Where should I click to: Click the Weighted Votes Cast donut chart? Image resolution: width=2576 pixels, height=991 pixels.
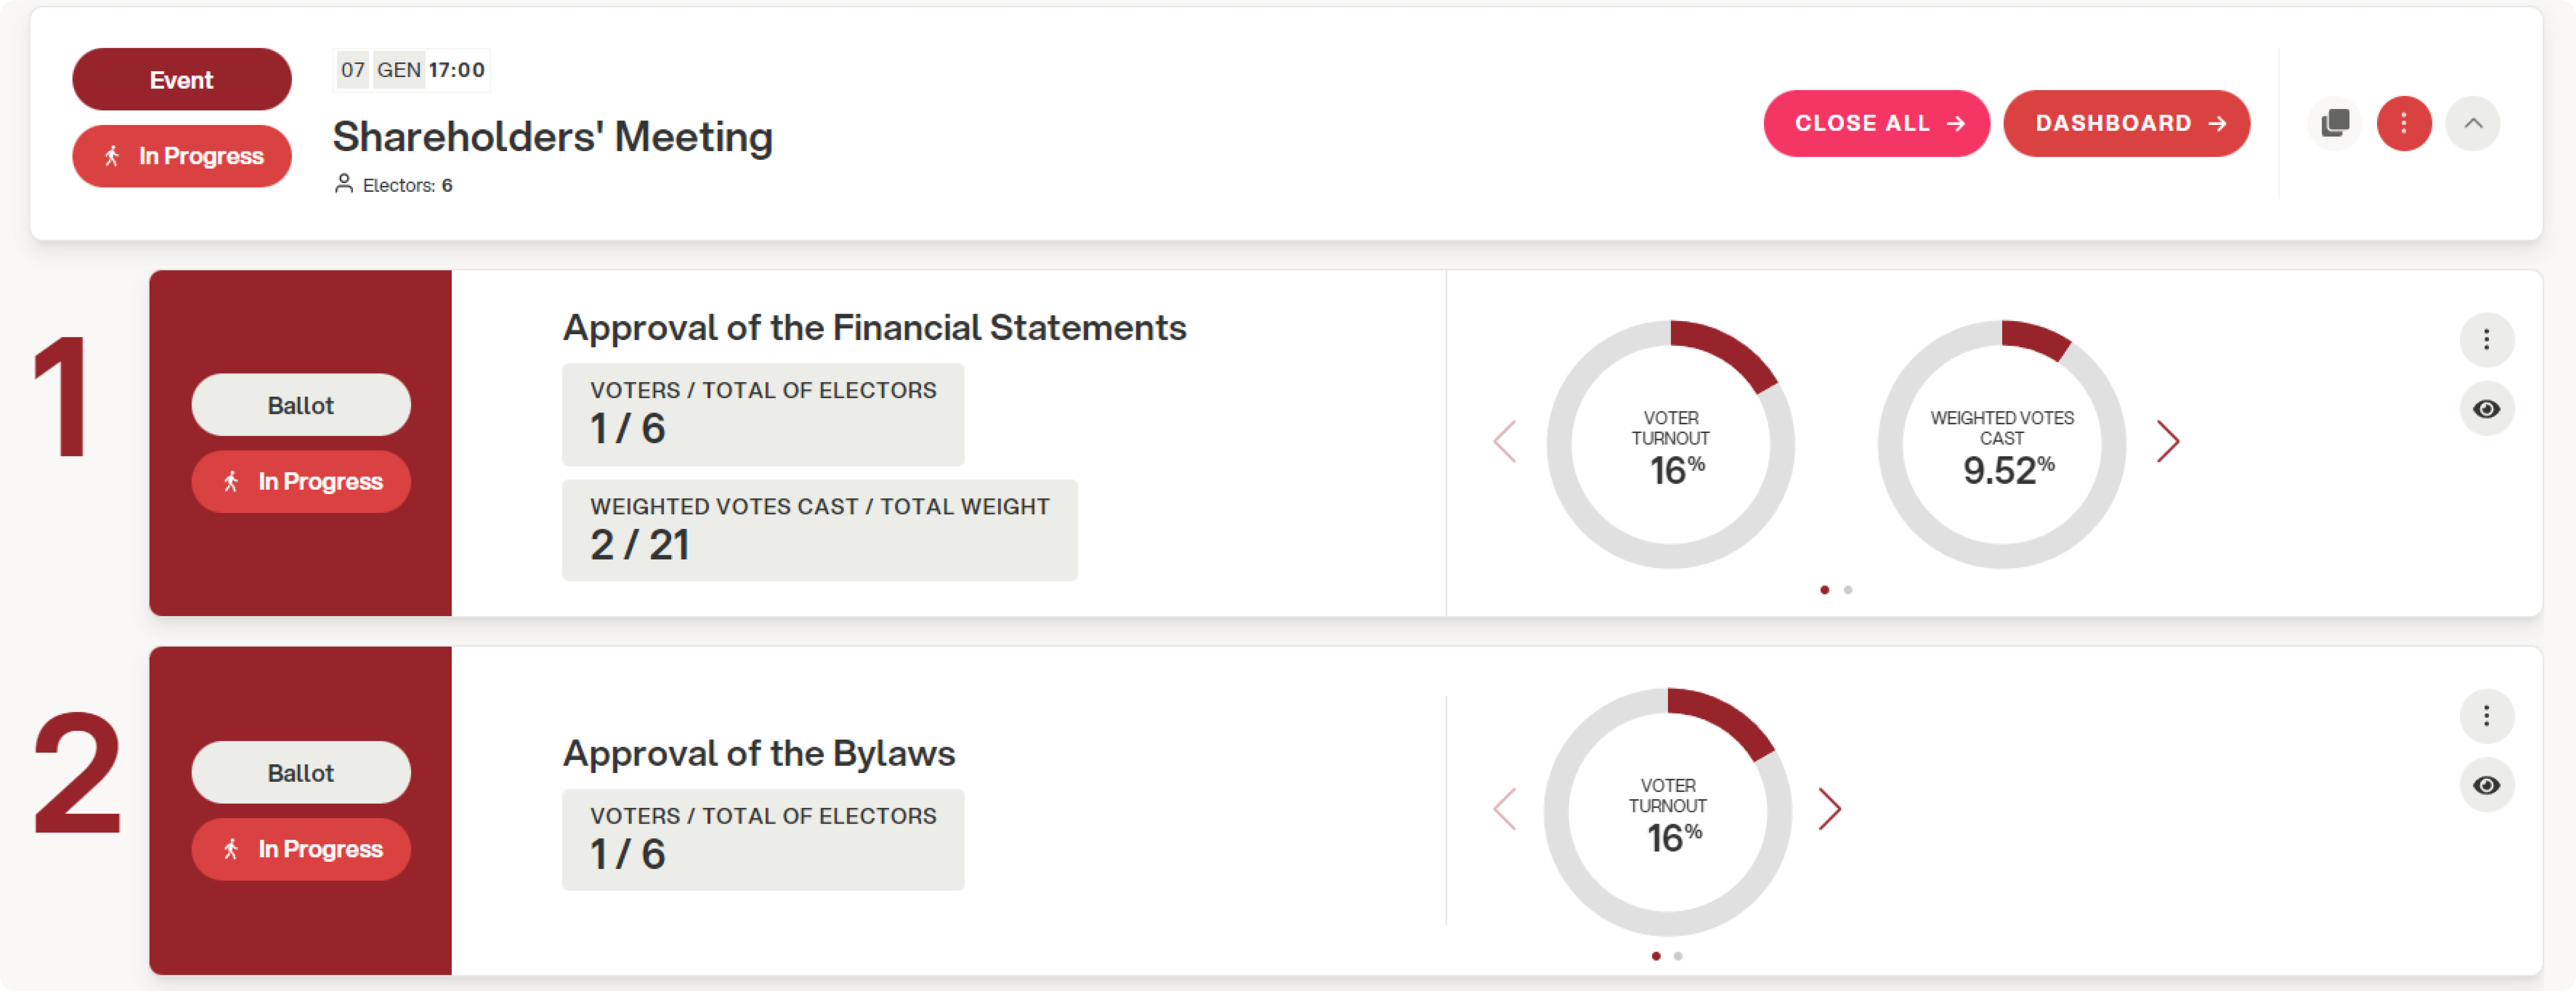(x=2002, y=445)
